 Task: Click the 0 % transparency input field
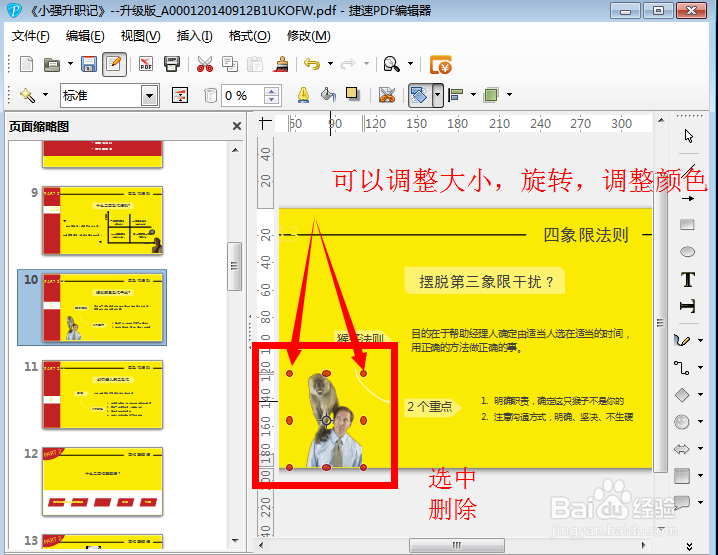pos(243,96)
